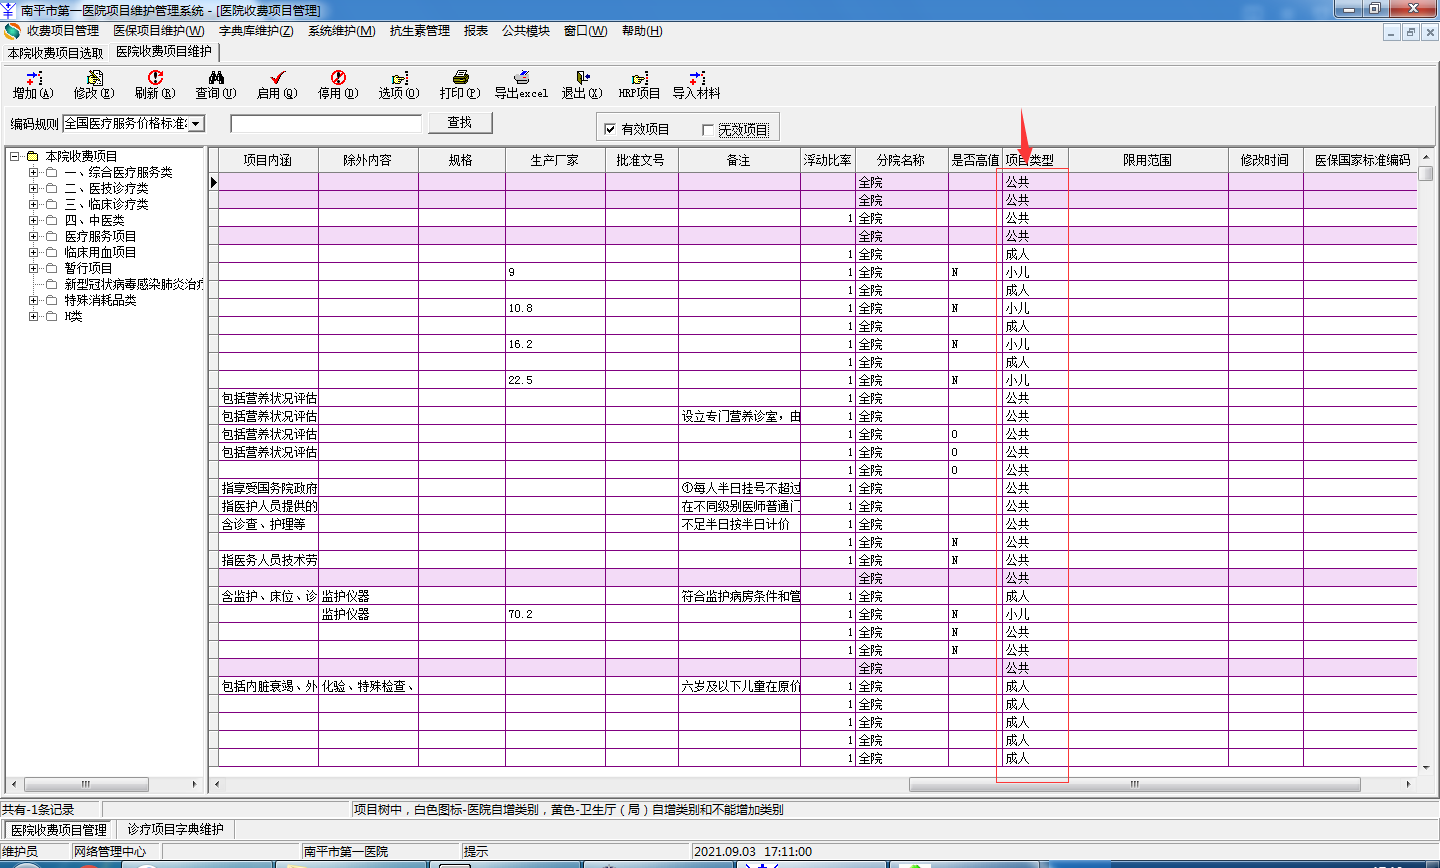Open the 字典库维护(Z) menu
Viewport: 1440px width, 868px height.
[256, 31]
